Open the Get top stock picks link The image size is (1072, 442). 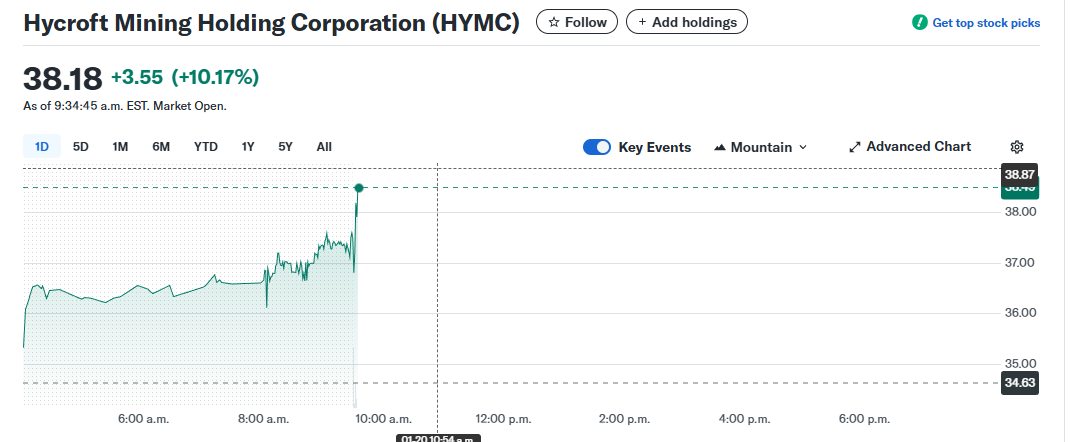point(986,23)
